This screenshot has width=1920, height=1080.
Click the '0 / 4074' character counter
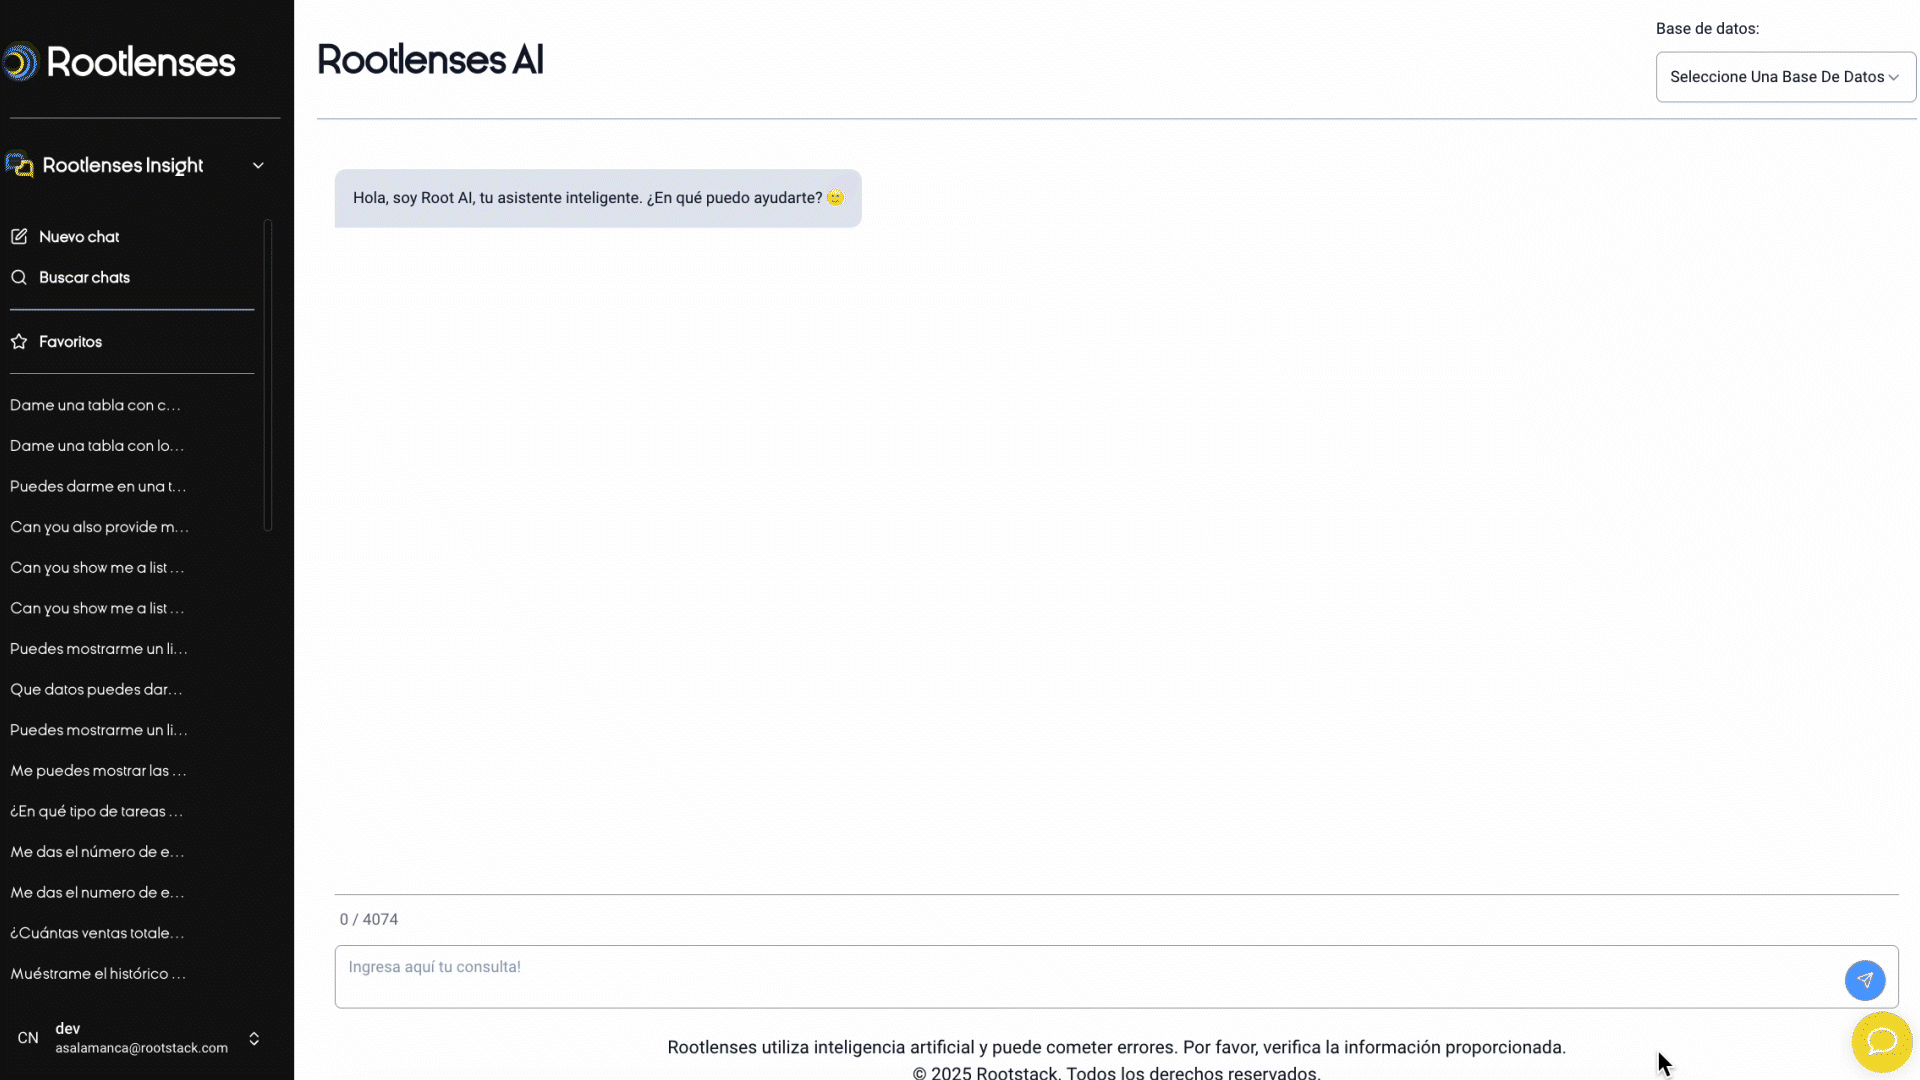pyautogui.click(x=369, y=920)
